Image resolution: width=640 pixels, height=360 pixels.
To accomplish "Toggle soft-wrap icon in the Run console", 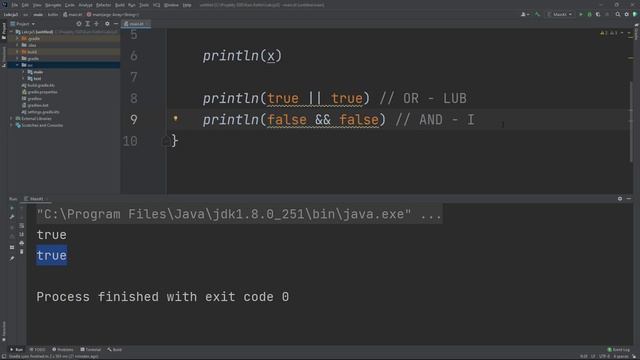I will pos(22,225).
